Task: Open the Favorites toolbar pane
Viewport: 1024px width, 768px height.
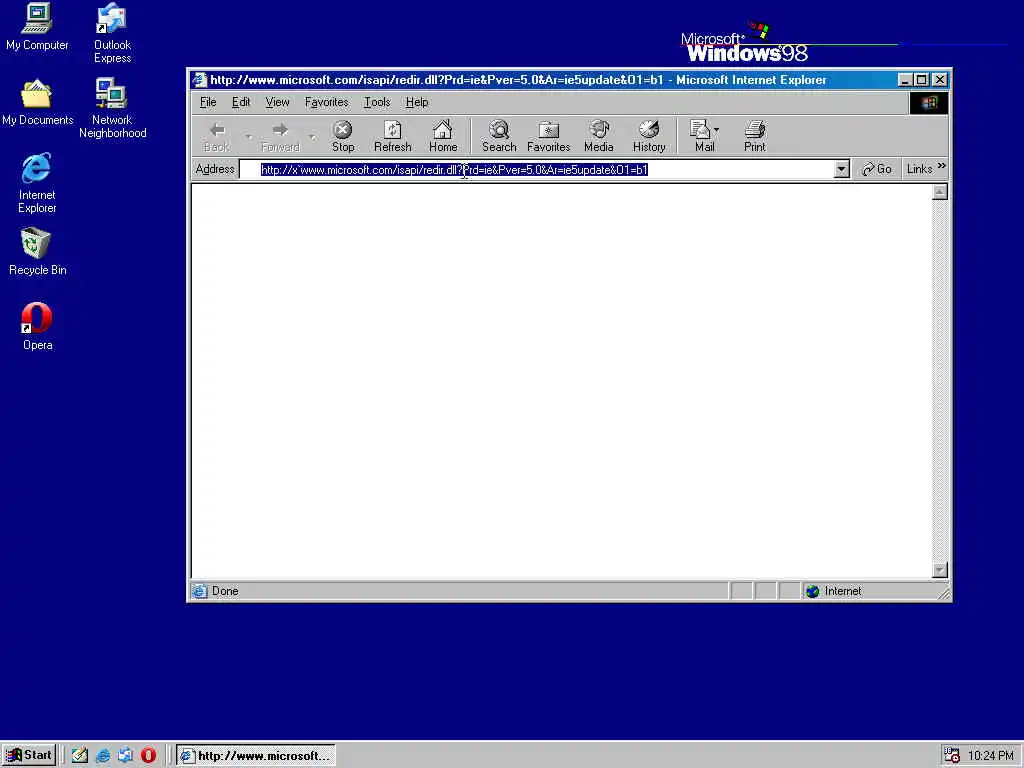Action: (549, 137)
